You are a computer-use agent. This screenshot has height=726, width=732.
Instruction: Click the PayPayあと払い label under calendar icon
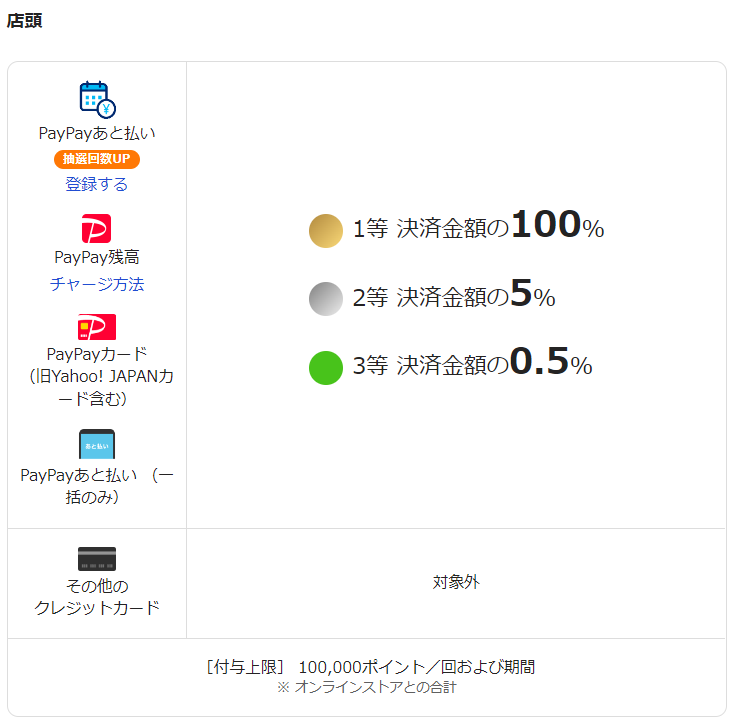pyautogui.click(x=97, y=134)
